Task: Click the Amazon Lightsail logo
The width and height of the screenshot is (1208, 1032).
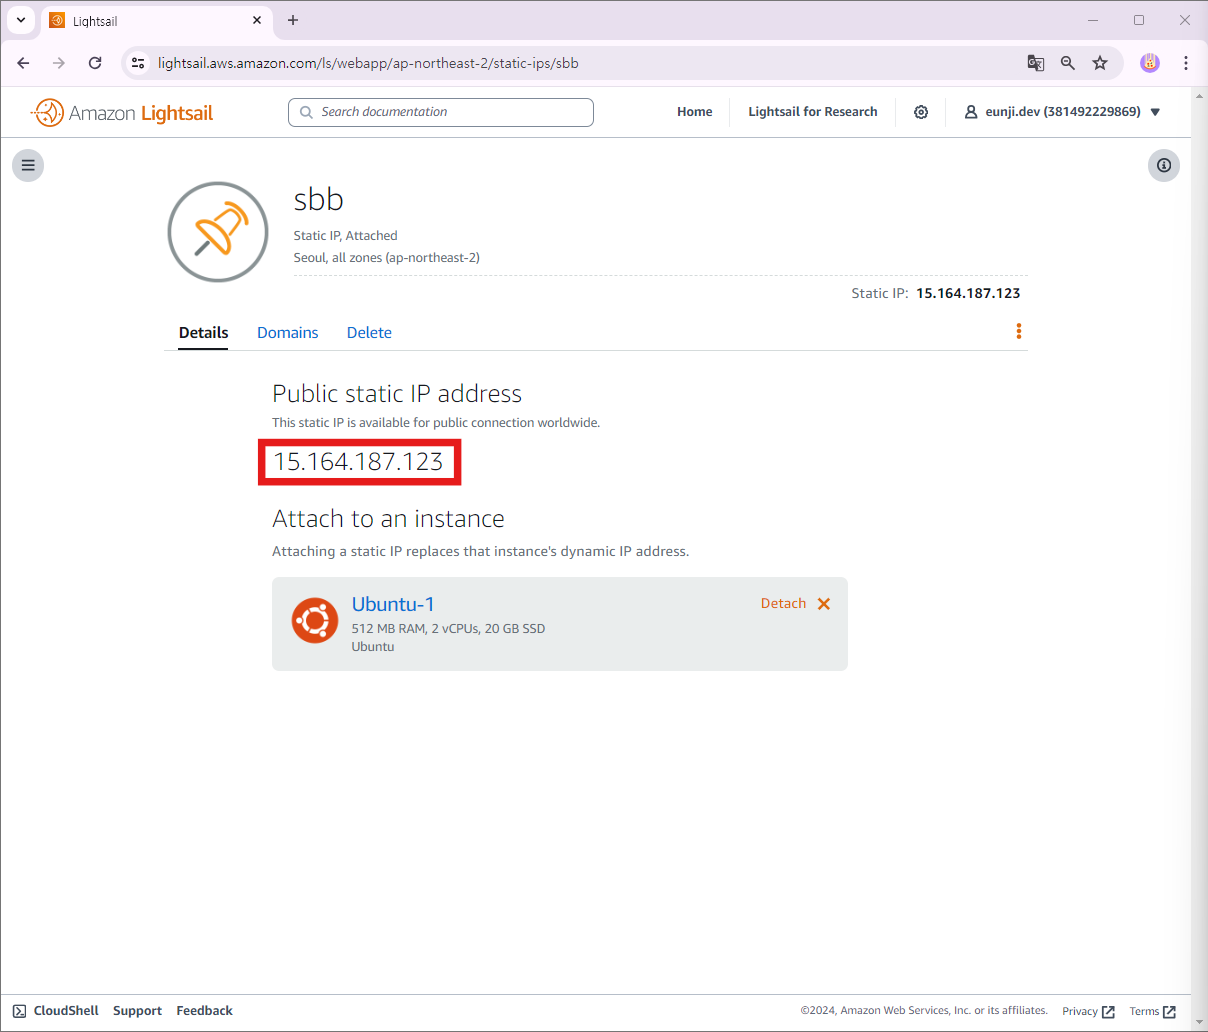Action: tap(122, 113)
